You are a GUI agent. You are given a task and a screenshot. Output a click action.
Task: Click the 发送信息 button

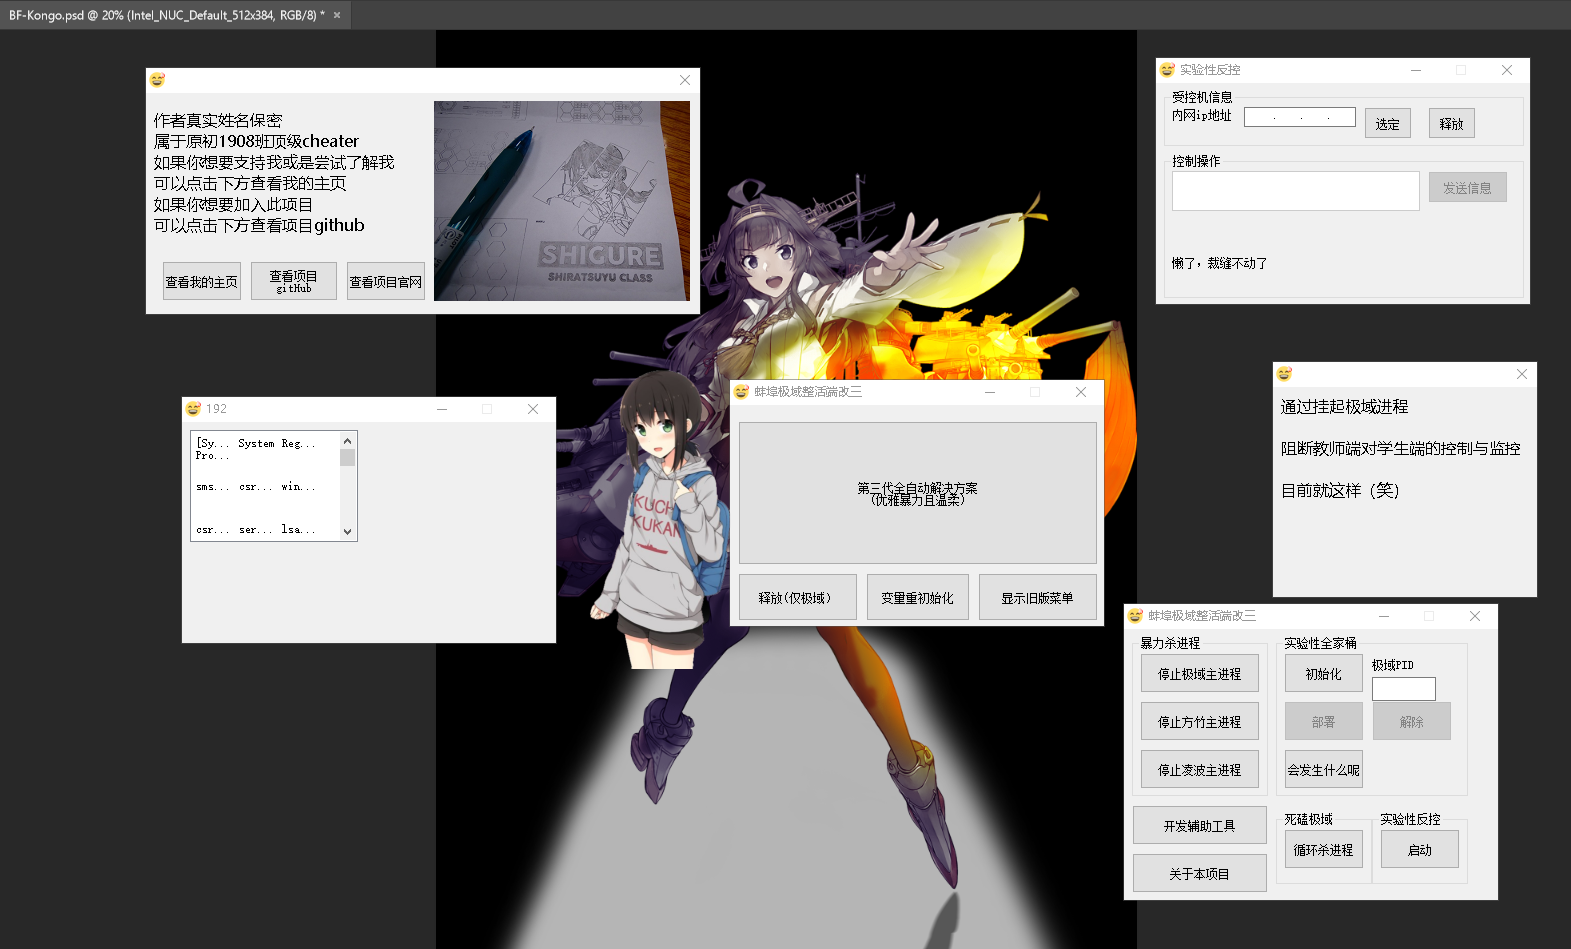(1468, 188)
